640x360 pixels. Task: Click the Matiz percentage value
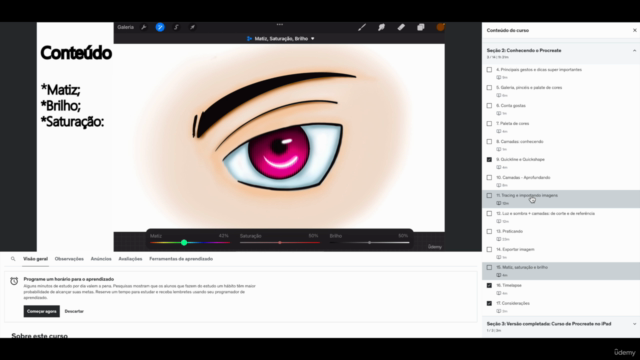(223, 236)
